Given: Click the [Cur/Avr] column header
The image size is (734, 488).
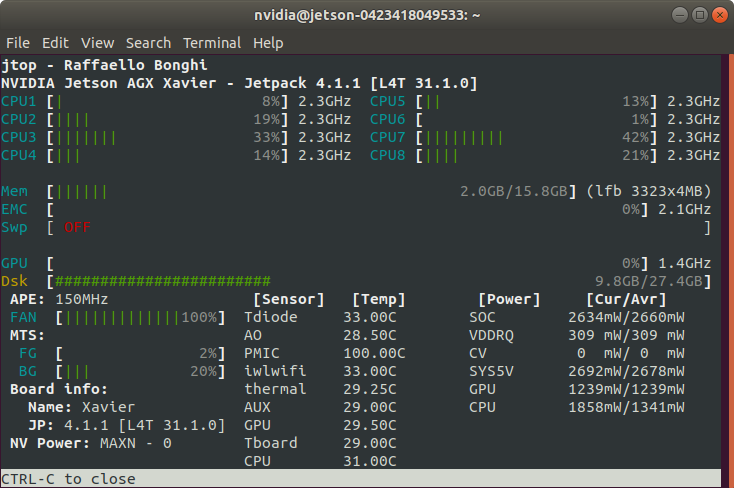Looking at the screenshot, I should [x=626, y=299].
